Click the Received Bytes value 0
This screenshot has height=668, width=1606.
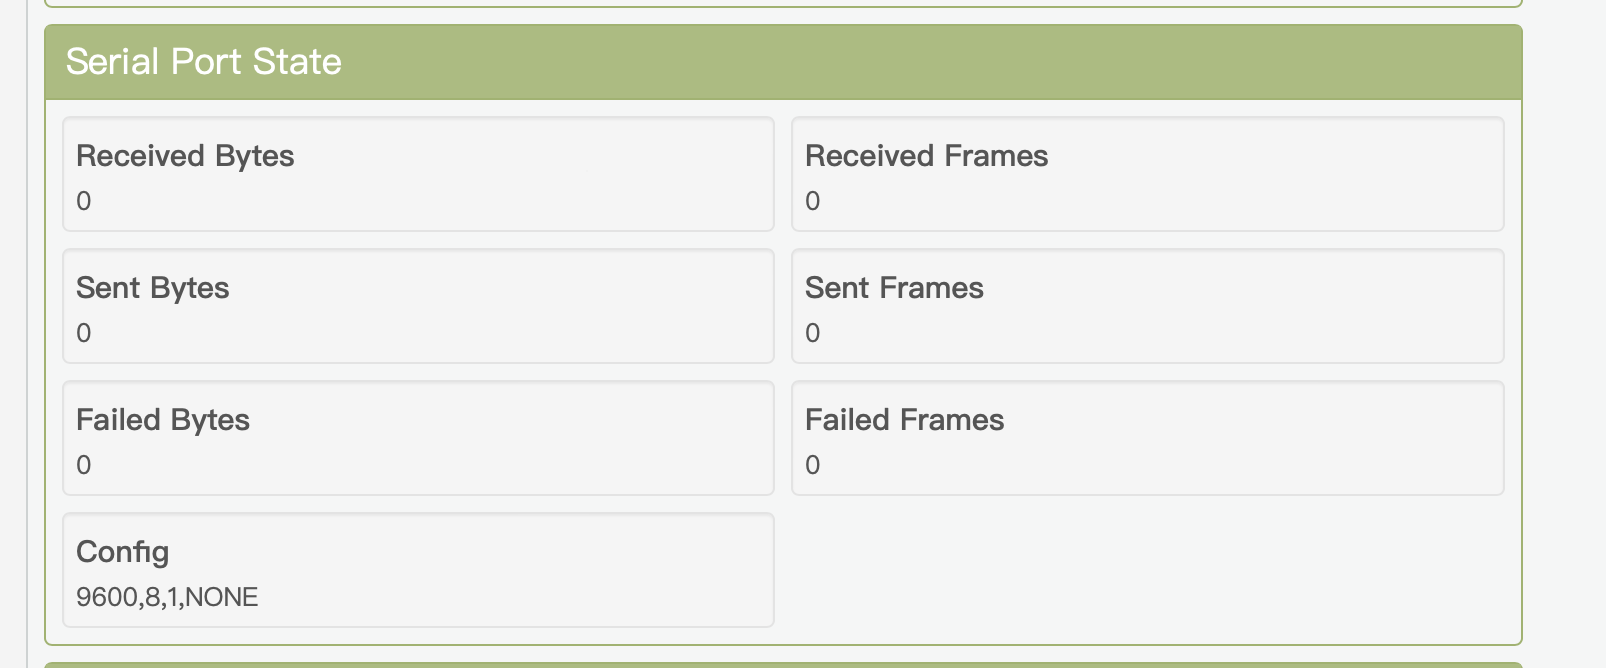pyautogui.click(x=84, y=201)
